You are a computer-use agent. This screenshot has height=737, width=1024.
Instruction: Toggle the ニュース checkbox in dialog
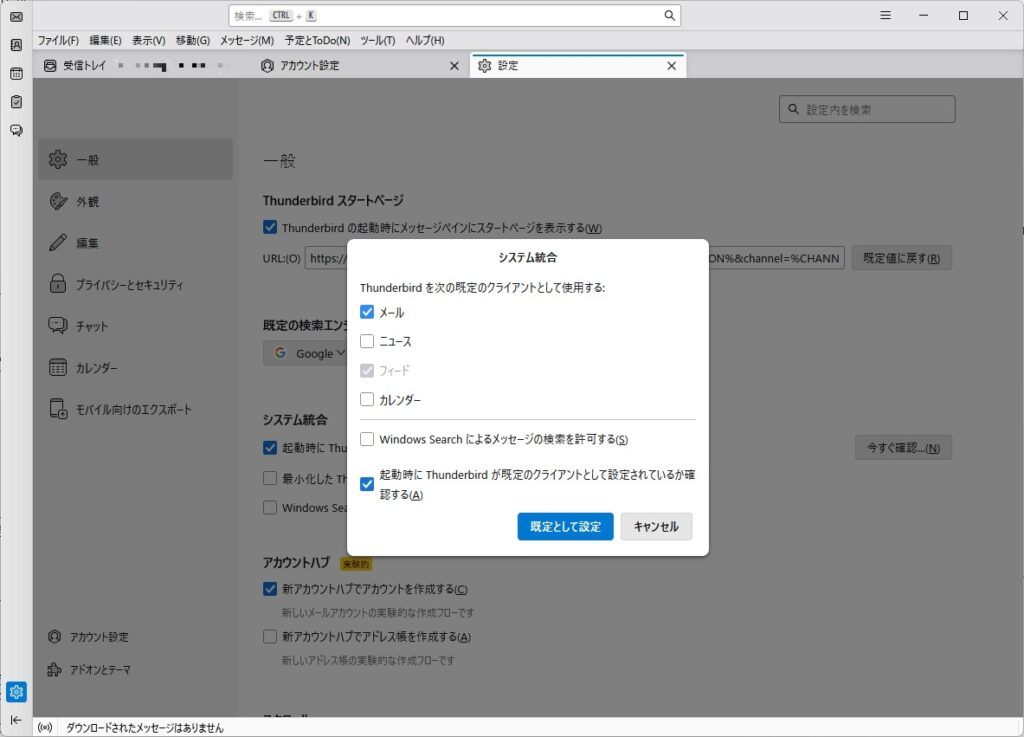367,341
